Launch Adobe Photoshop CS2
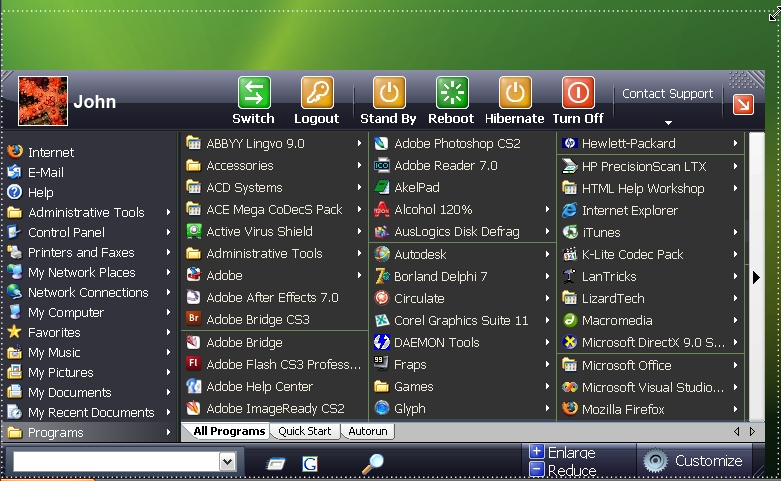The width and height of the screenshot is (781, 481). [456, 143]
